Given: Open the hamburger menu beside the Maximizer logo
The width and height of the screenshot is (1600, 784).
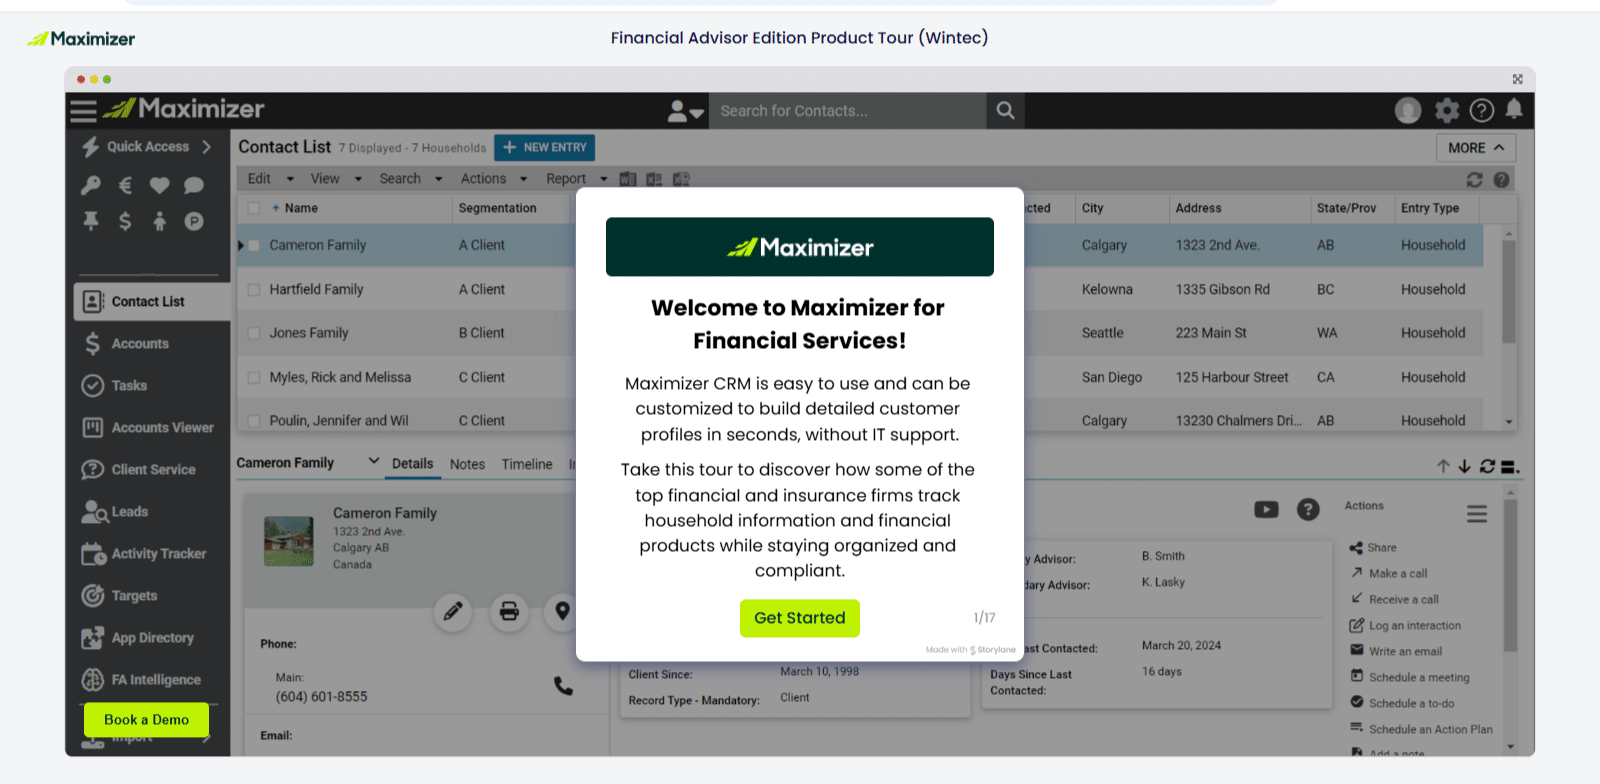Looking at the screenshot, I should [x=83, y=110].
